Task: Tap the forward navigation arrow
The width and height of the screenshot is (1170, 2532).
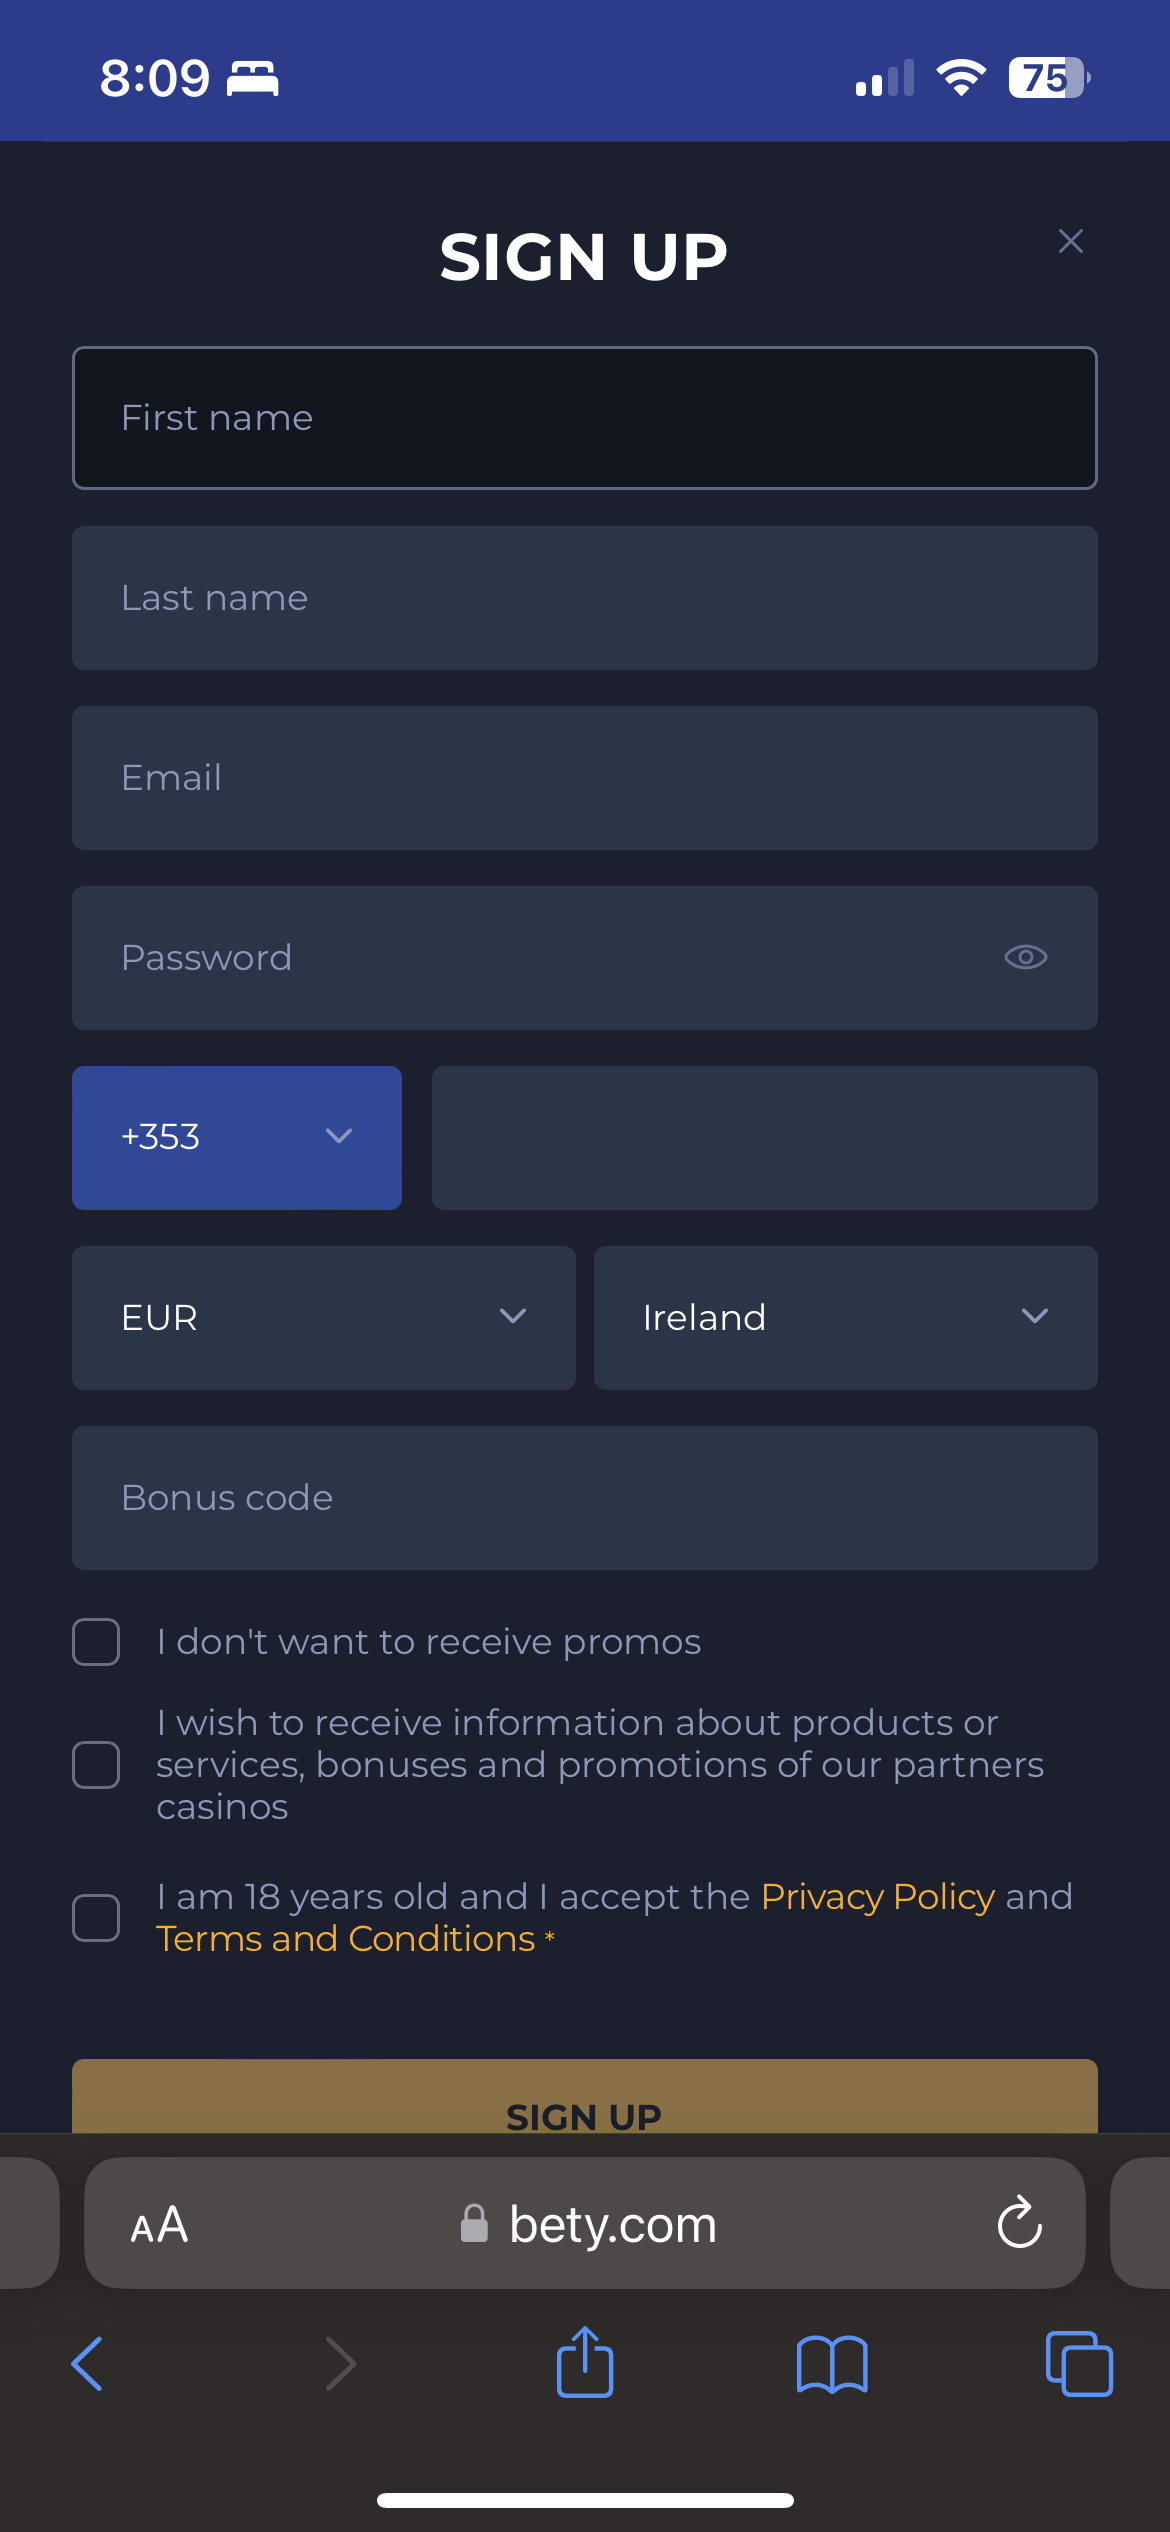Action: (341, 2364)
